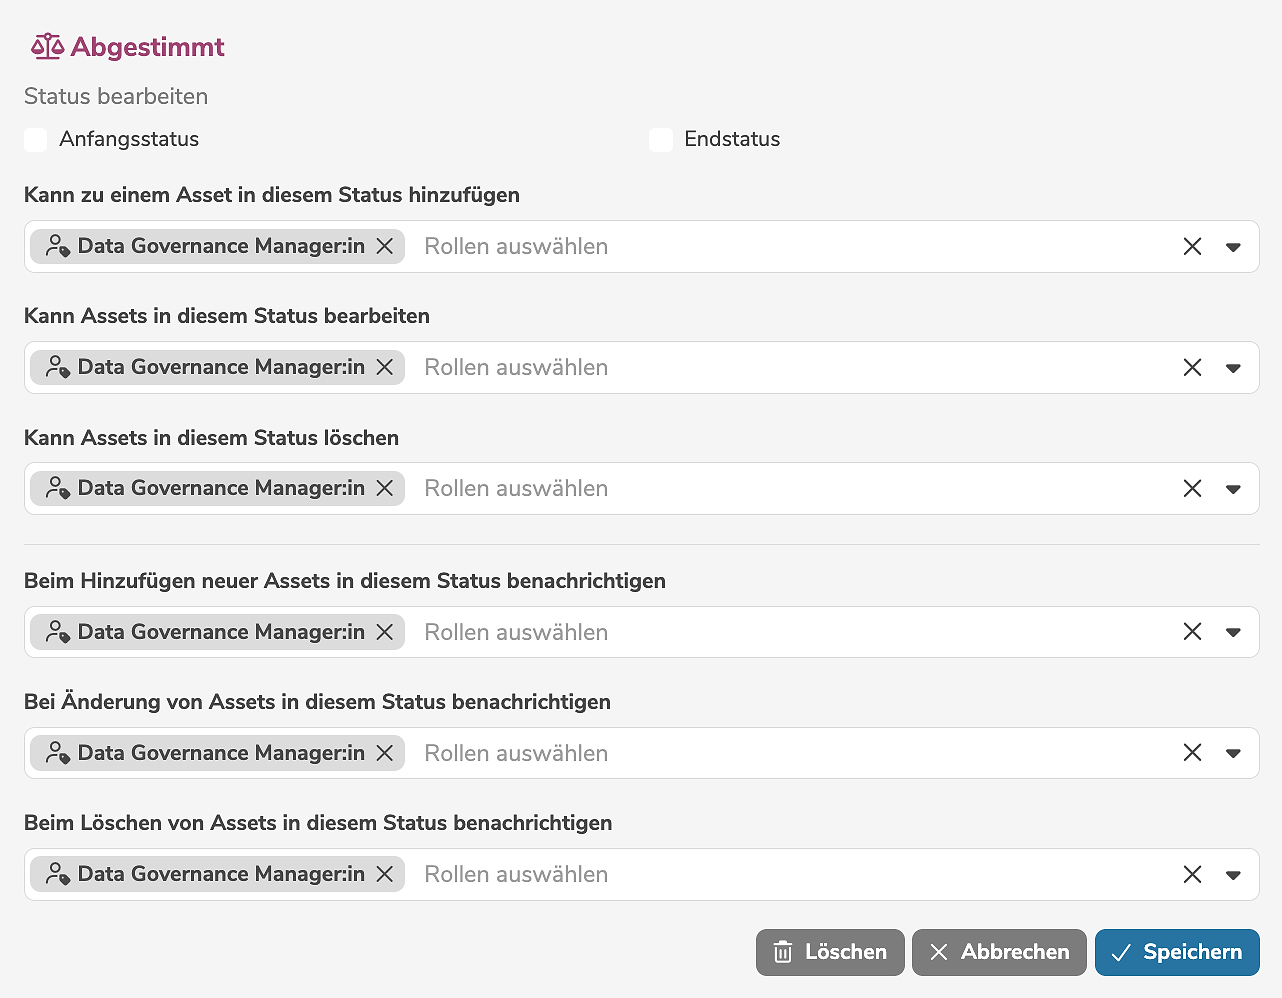
Task: Remove role tag from 'Bei Änderung benachrichtigen' field
Action: (385, 753)
